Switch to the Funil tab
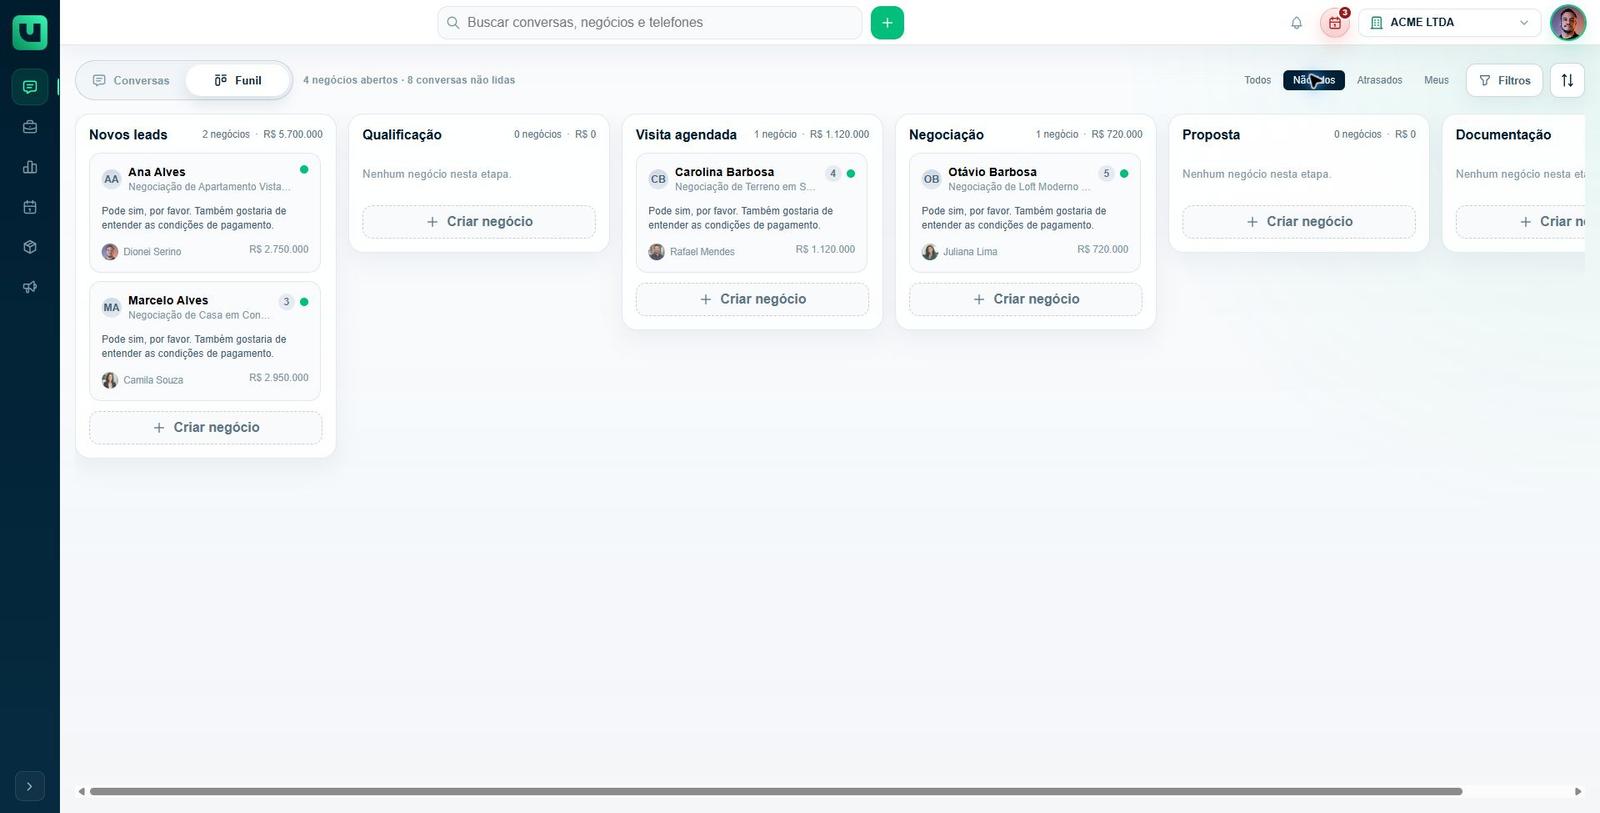The height and width of the screenshot is (813, 1600). 238,80
